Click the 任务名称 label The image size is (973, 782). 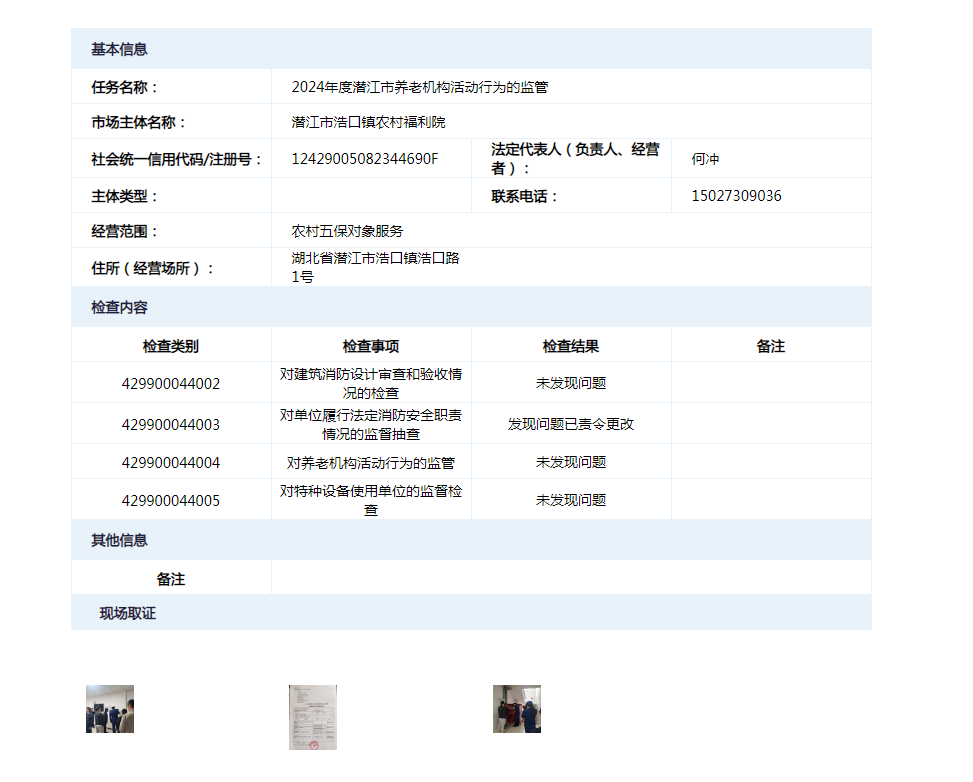(125, 87)
